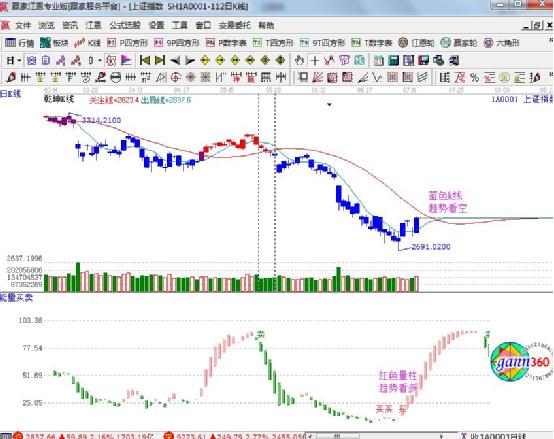This screenshot has width=554, height=439.
Task: Click the 日K线 label on chart
Action: click(x=11, y=94)
